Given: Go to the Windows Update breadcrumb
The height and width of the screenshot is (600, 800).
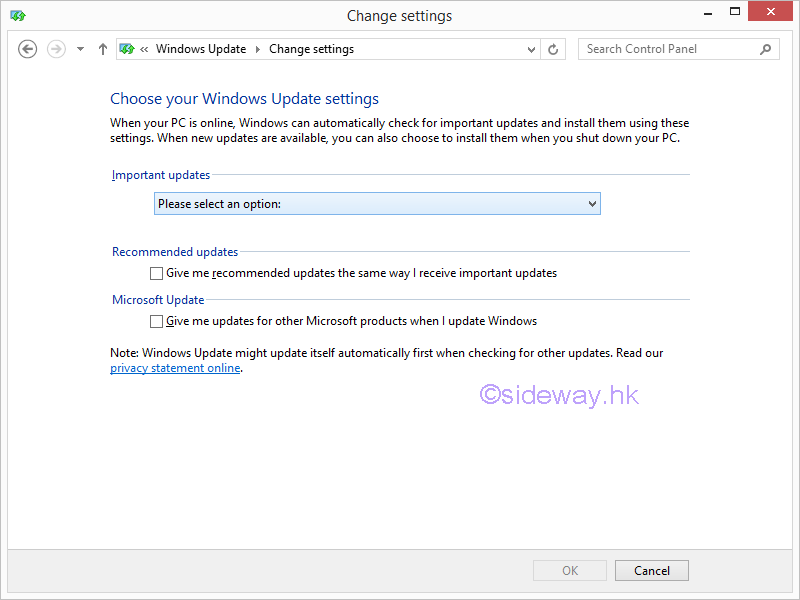Looking at the screenshot, I should pyautogui.click(x=201, y=49).
